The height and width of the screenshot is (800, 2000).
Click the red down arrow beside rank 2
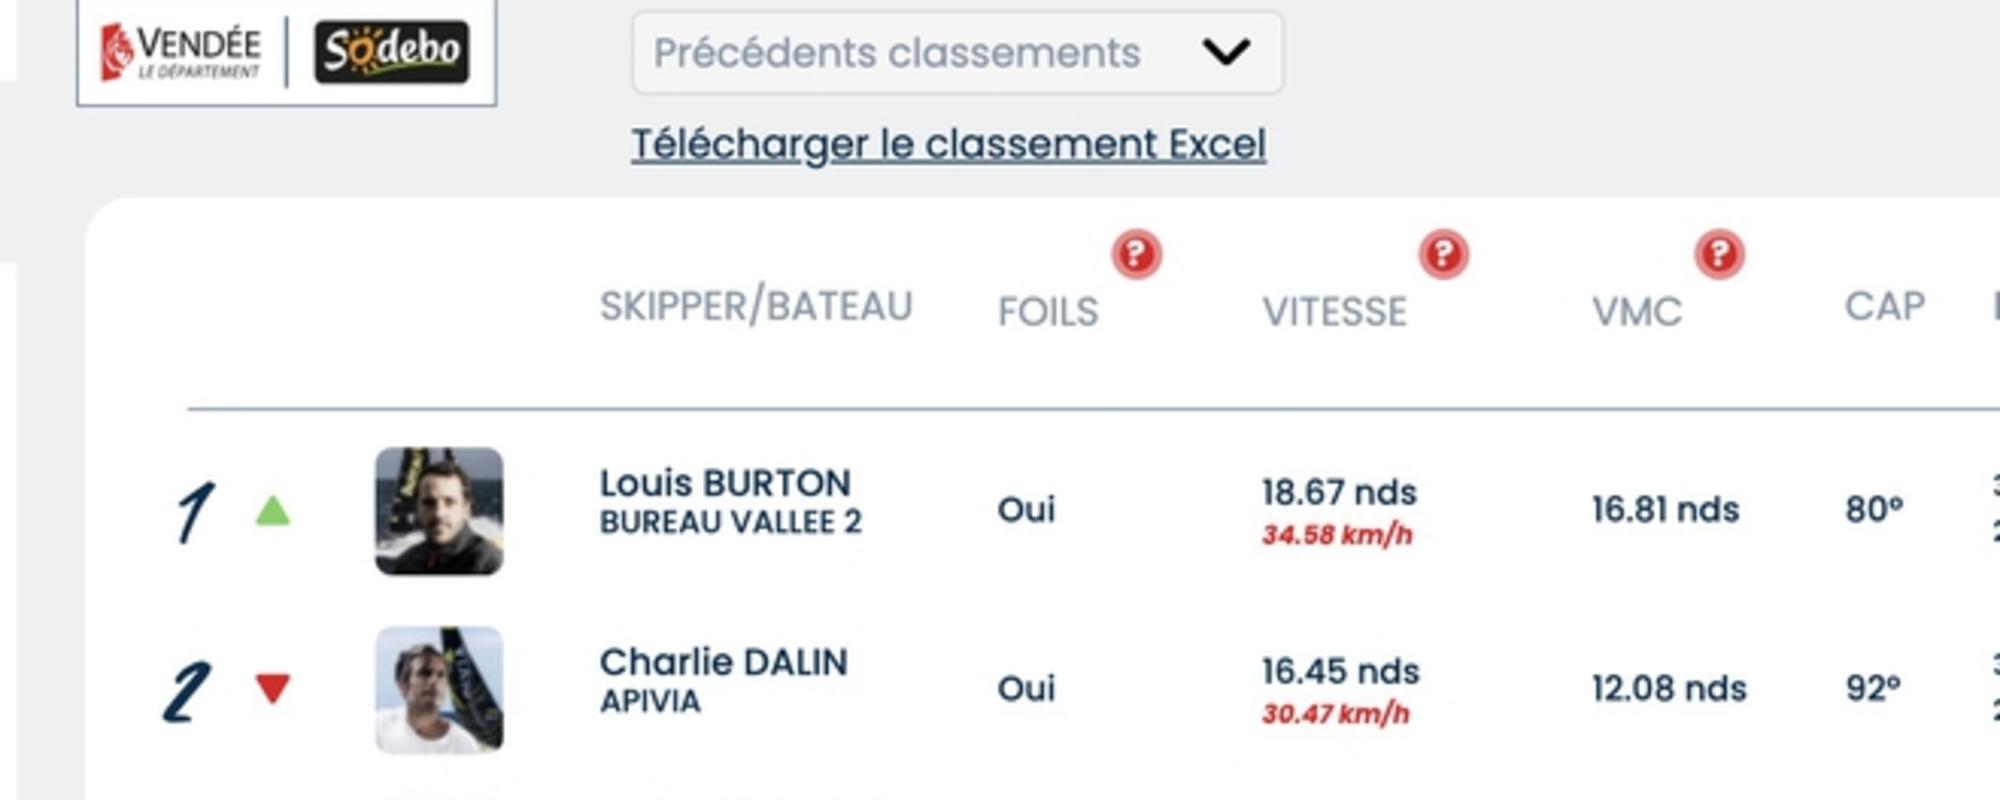click(273, 688)
